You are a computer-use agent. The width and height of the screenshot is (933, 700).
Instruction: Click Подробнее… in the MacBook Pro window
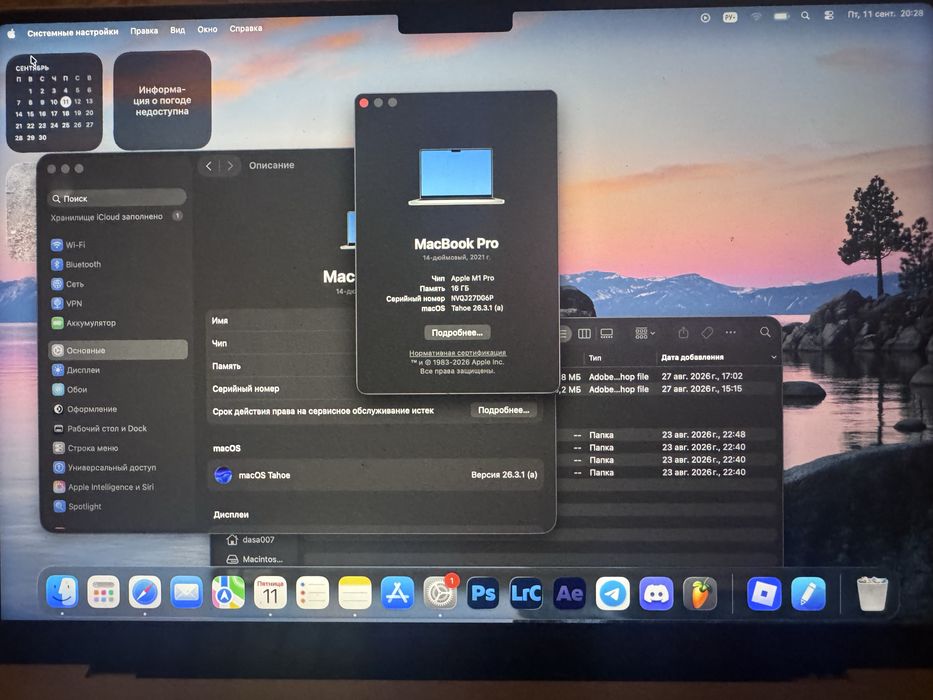pos(456,332)
